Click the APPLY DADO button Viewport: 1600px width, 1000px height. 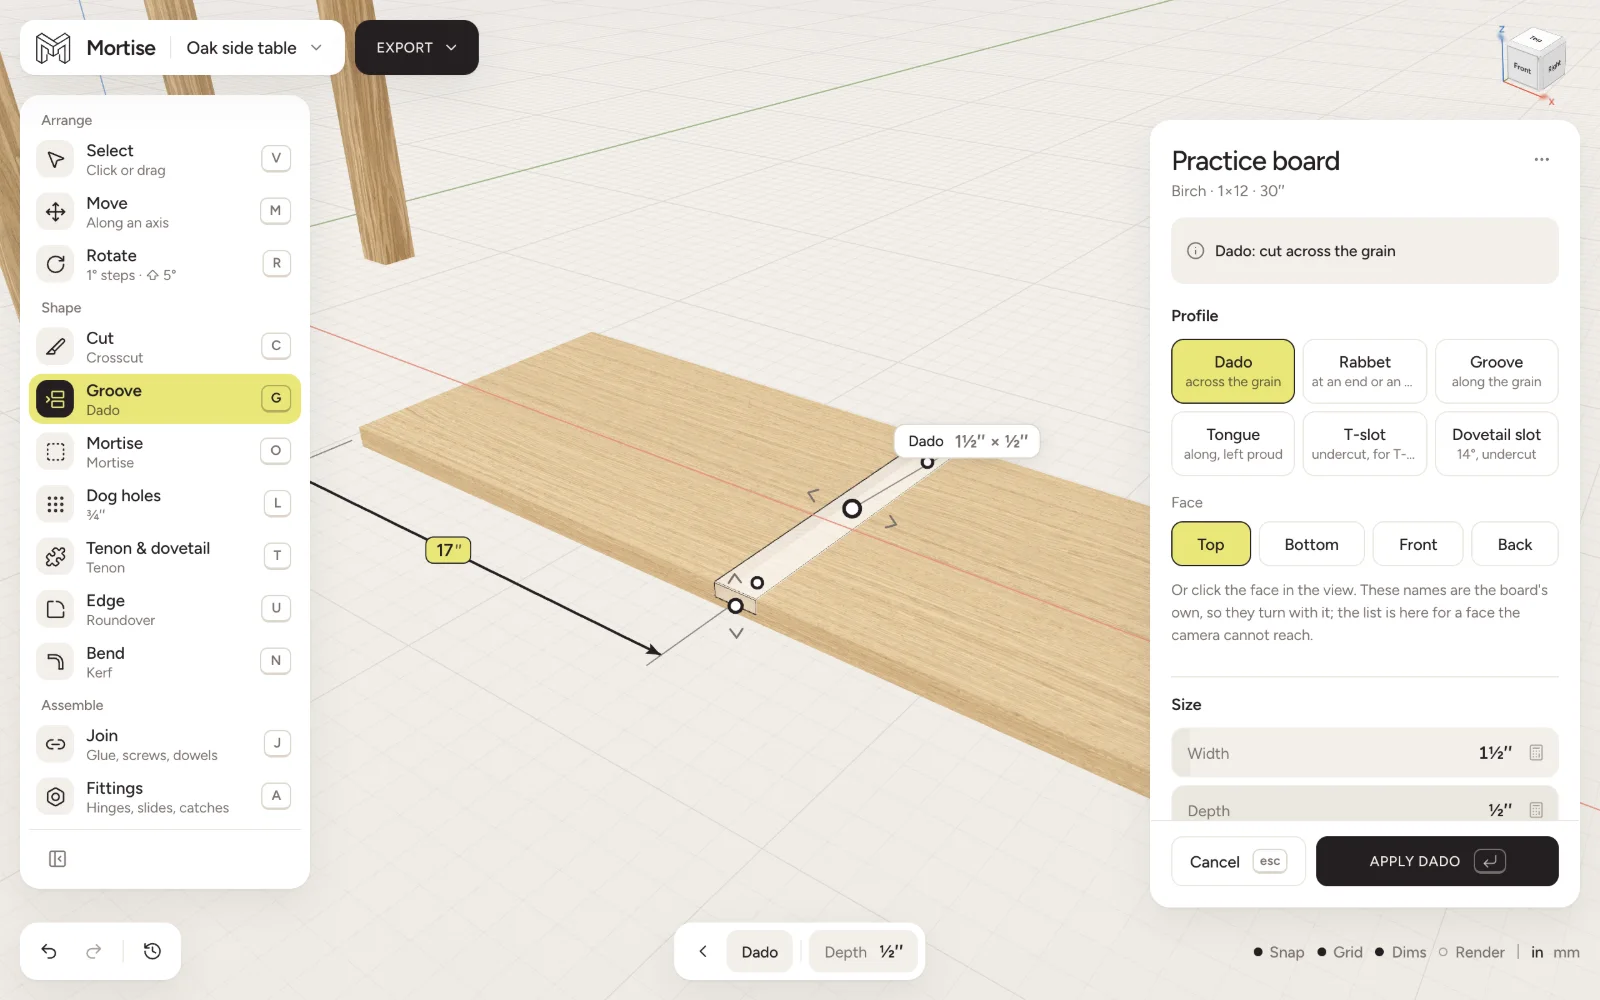[x=1437, y=861]
